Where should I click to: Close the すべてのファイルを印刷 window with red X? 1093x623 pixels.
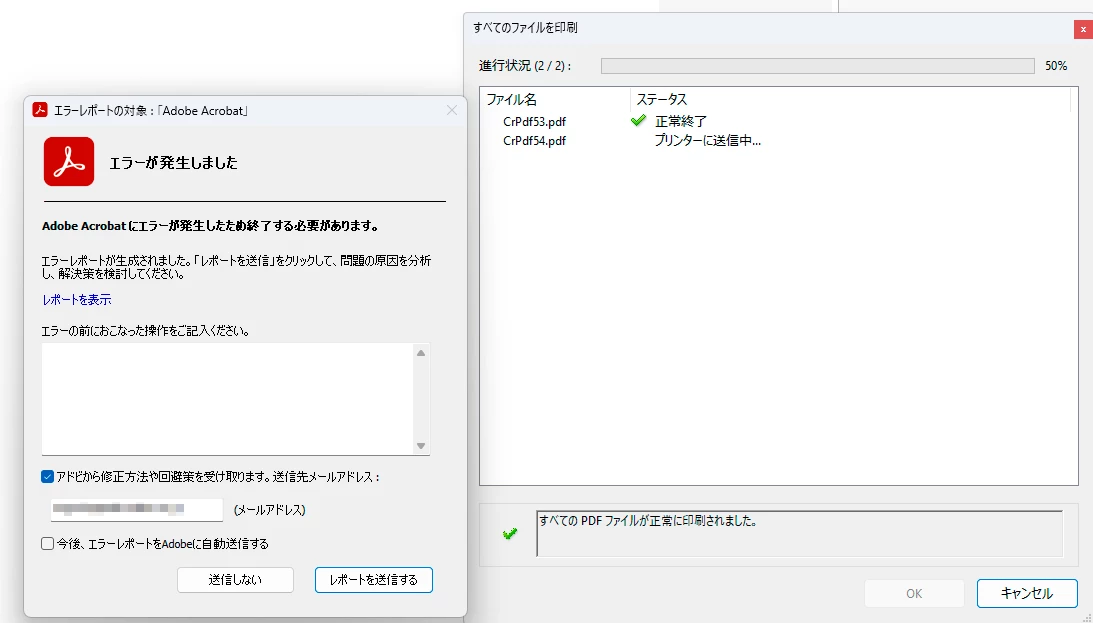tap(1083, 29)
